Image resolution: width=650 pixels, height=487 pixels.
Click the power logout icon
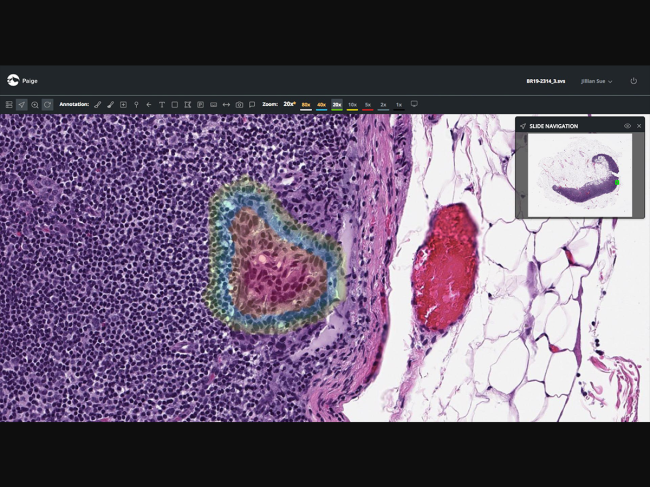pos(633,81)
